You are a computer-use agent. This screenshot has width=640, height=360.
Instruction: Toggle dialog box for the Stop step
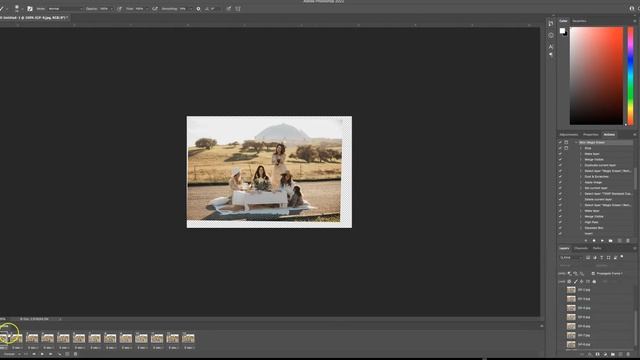click(x=566, y=148)
